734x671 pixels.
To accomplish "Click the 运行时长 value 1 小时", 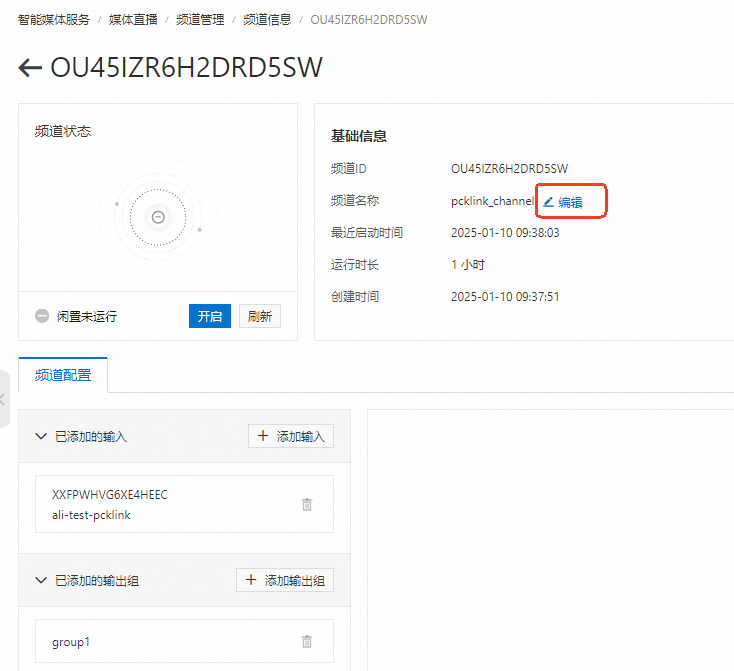I will point(468,265).
